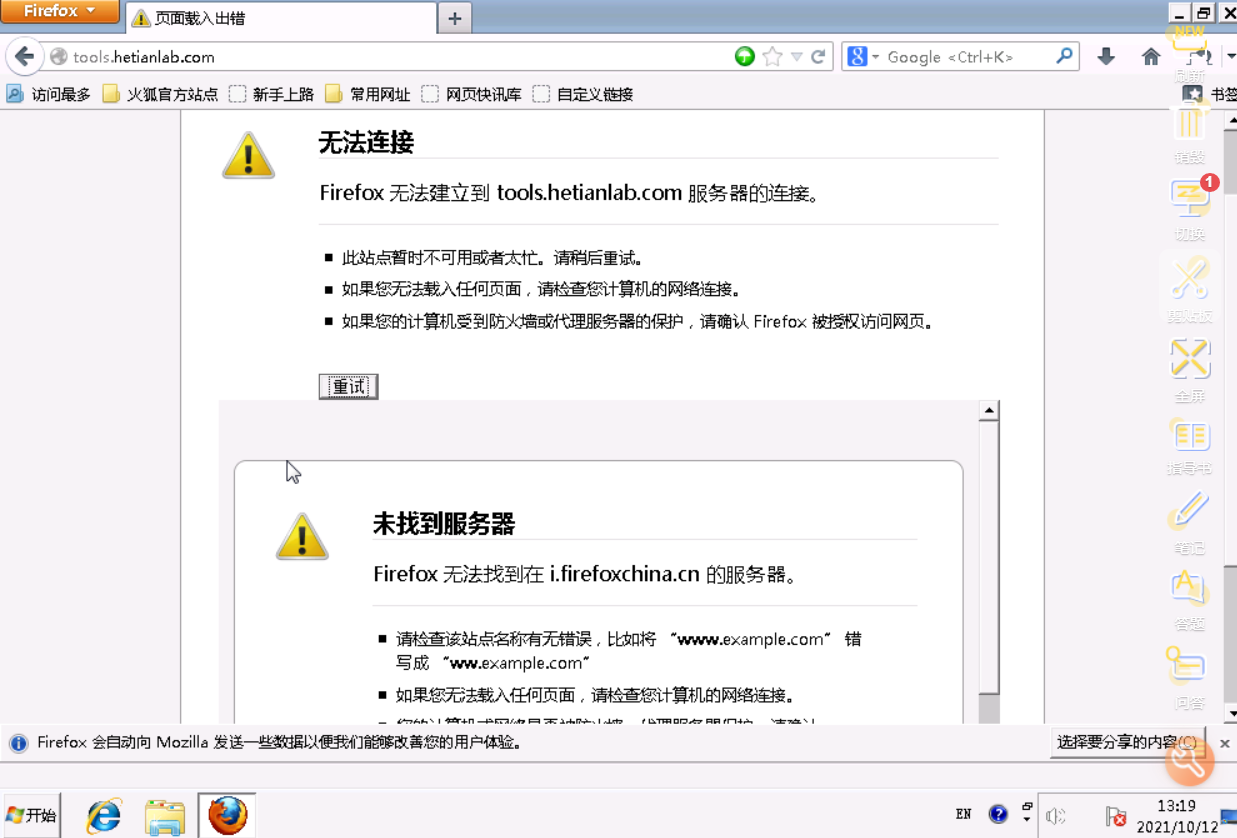1237x838 pixels.
Task: Click warning triangle beside 未找到服务器
Action: (302, 536)
